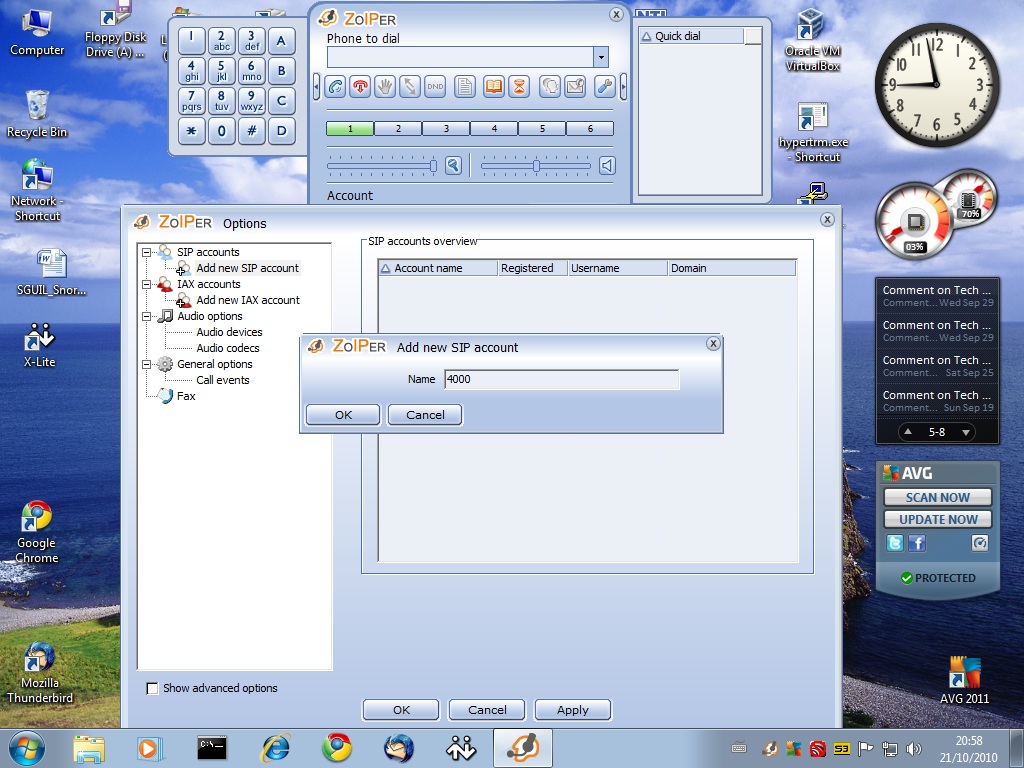The width and height of the screenshot is (1024, 768).
Task: Click the blue Dial call icon
Action: [x=336, y=86]
